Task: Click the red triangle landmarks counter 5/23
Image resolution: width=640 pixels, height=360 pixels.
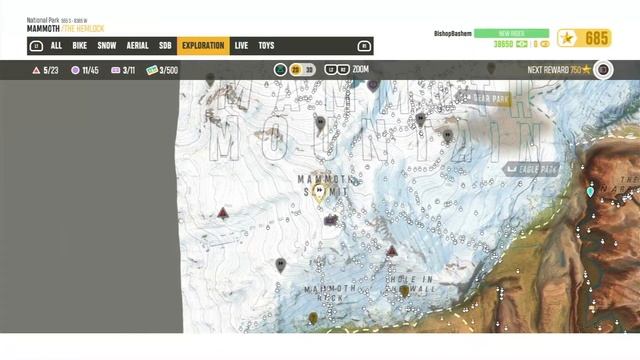Action: (x=45, y=71)
